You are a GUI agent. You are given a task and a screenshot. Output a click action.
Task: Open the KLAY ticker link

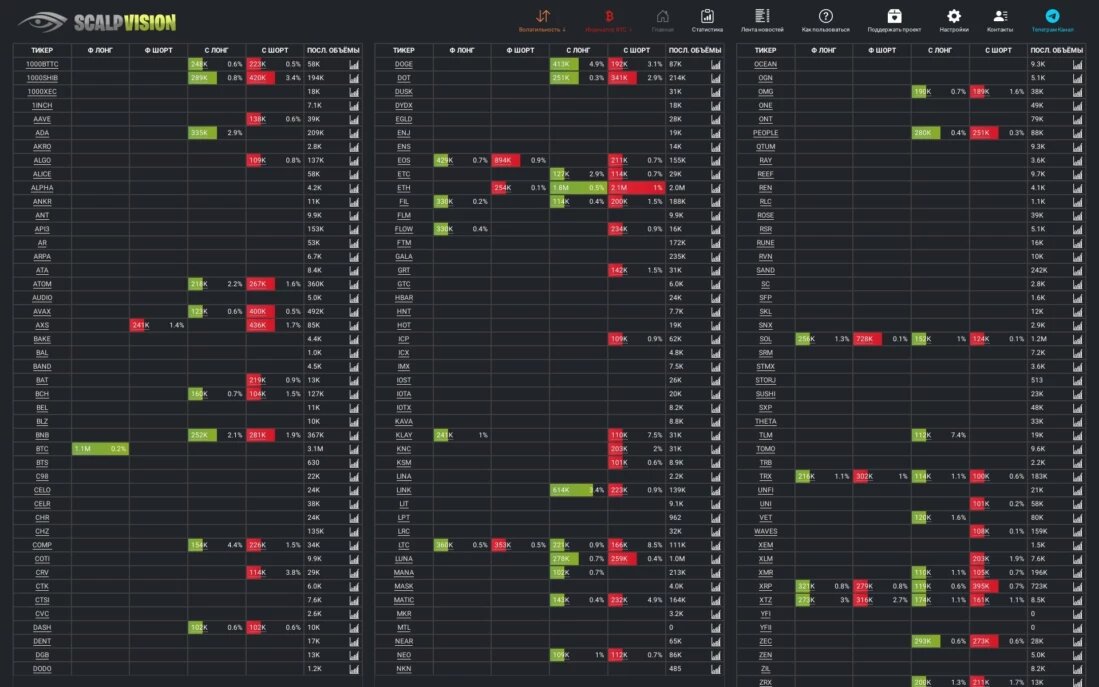[x=404, y=435]
